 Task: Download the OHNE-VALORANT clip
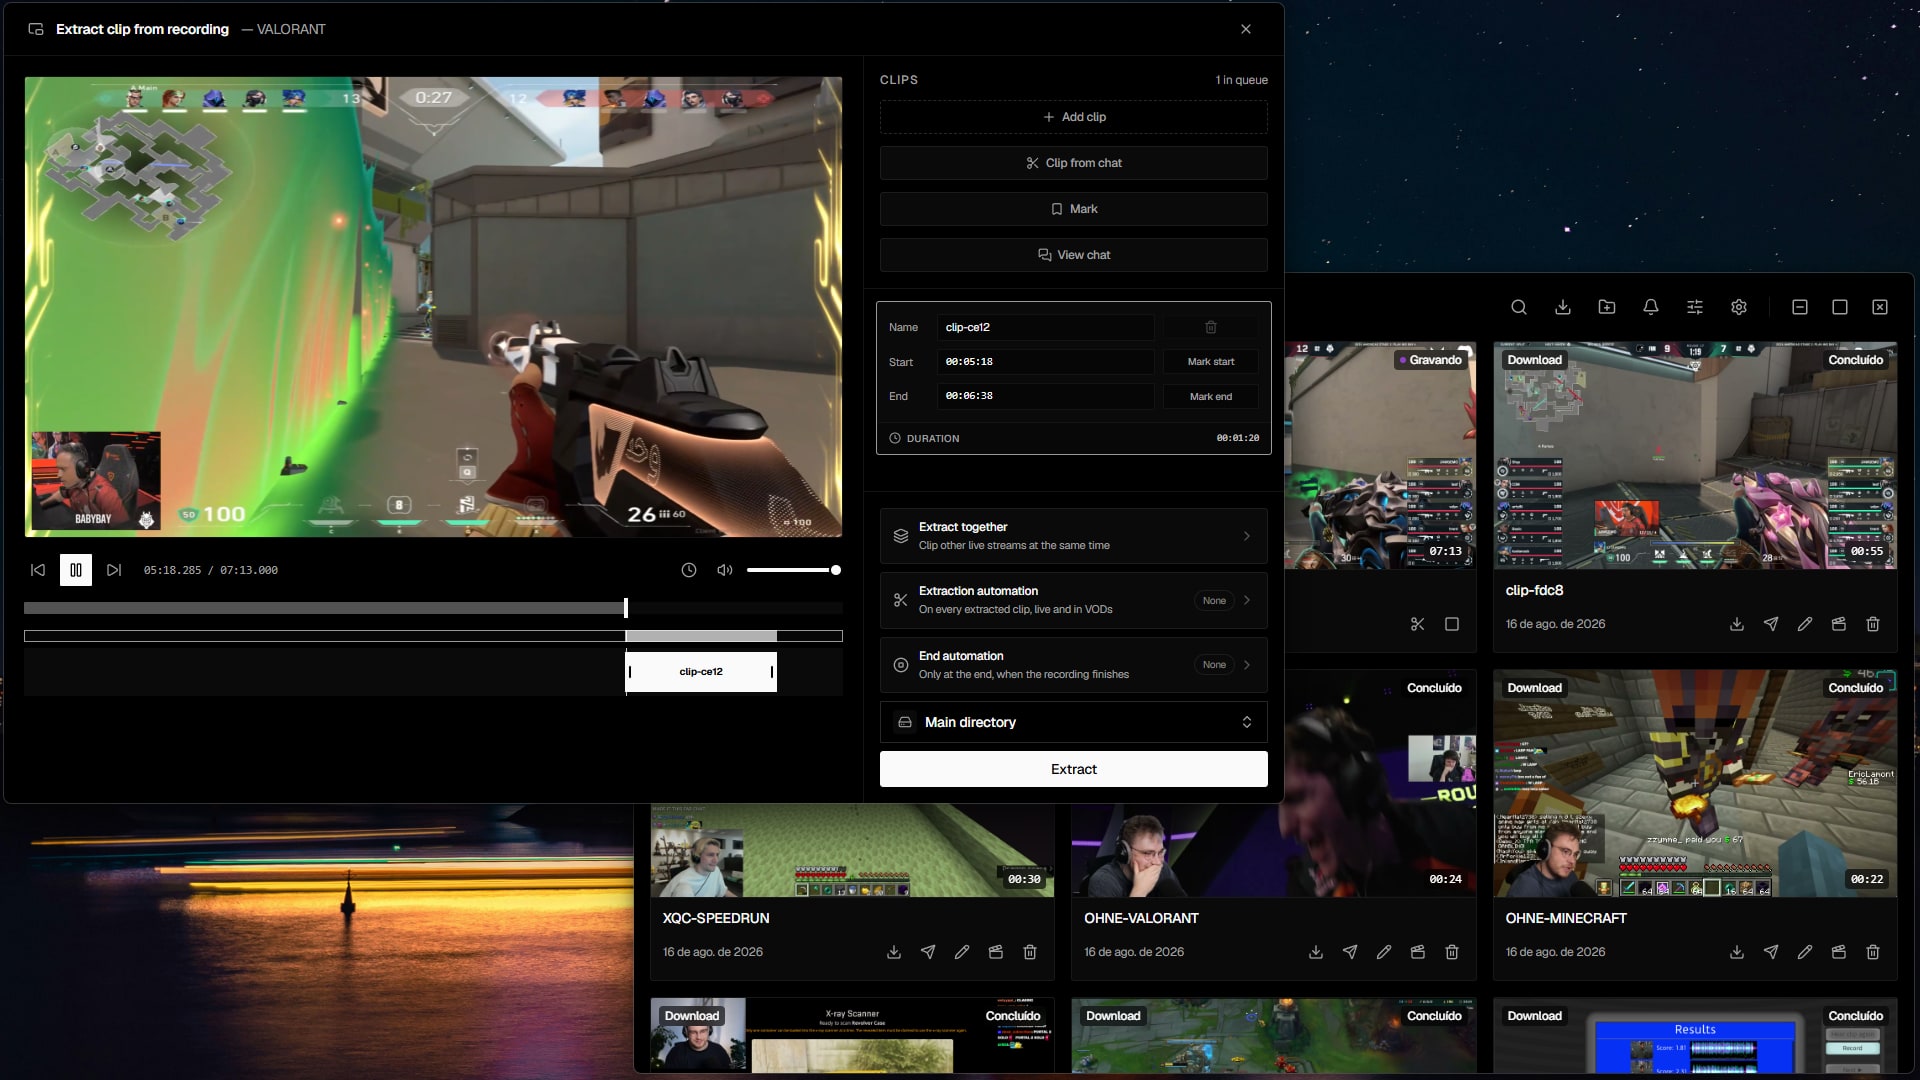1316,952
